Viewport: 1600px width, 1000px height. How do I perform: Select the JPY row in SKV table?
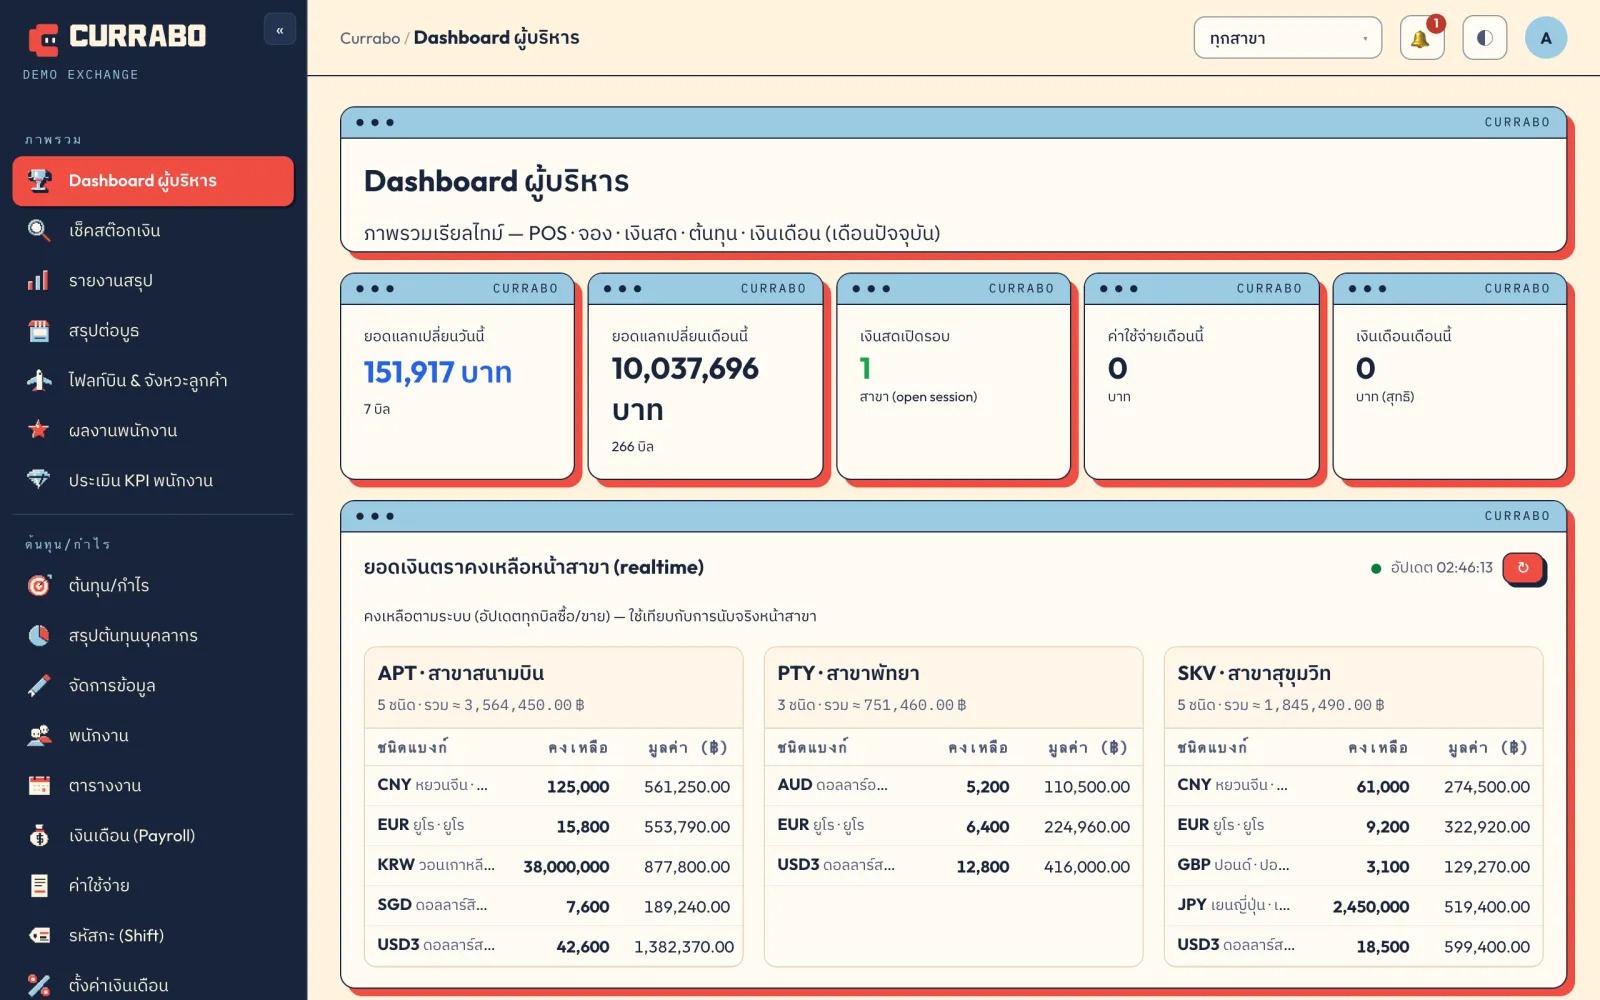1354,906
